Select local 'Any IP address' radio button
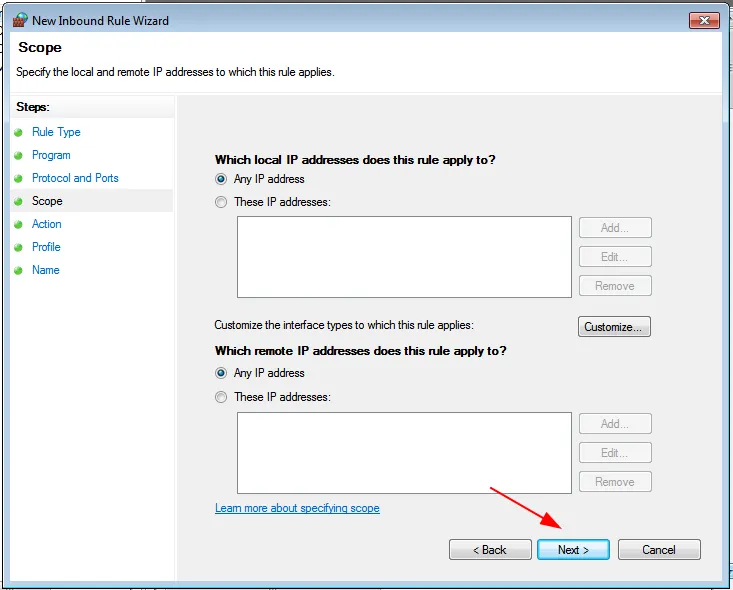 (221, 179)
